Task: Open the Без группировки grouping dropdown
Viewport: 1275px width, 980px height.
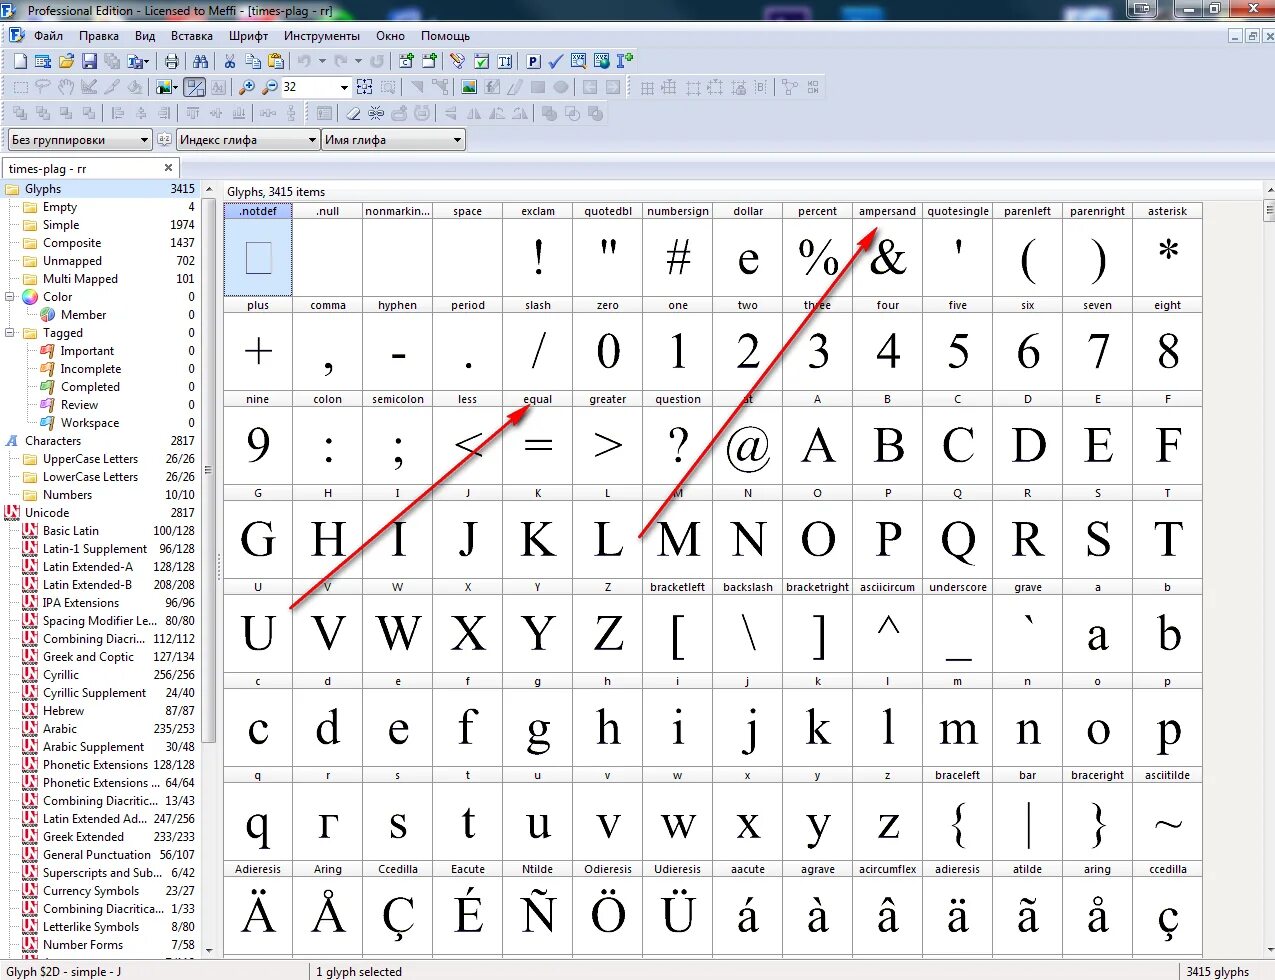Action: (x=80, y=140)
